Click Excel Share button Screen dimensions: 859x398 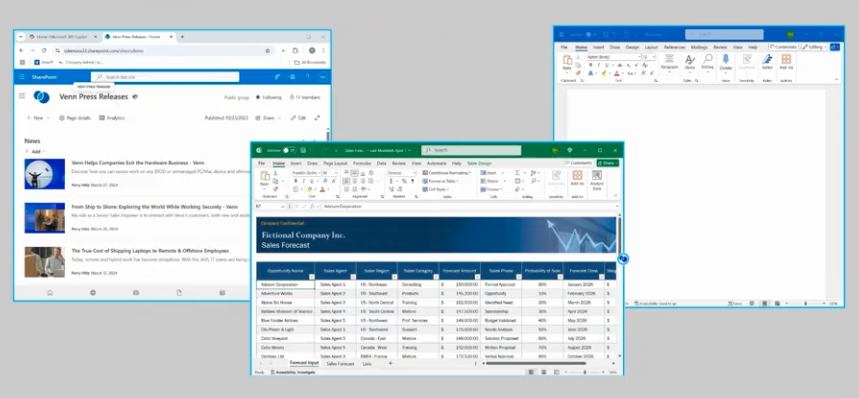point(608,163)
